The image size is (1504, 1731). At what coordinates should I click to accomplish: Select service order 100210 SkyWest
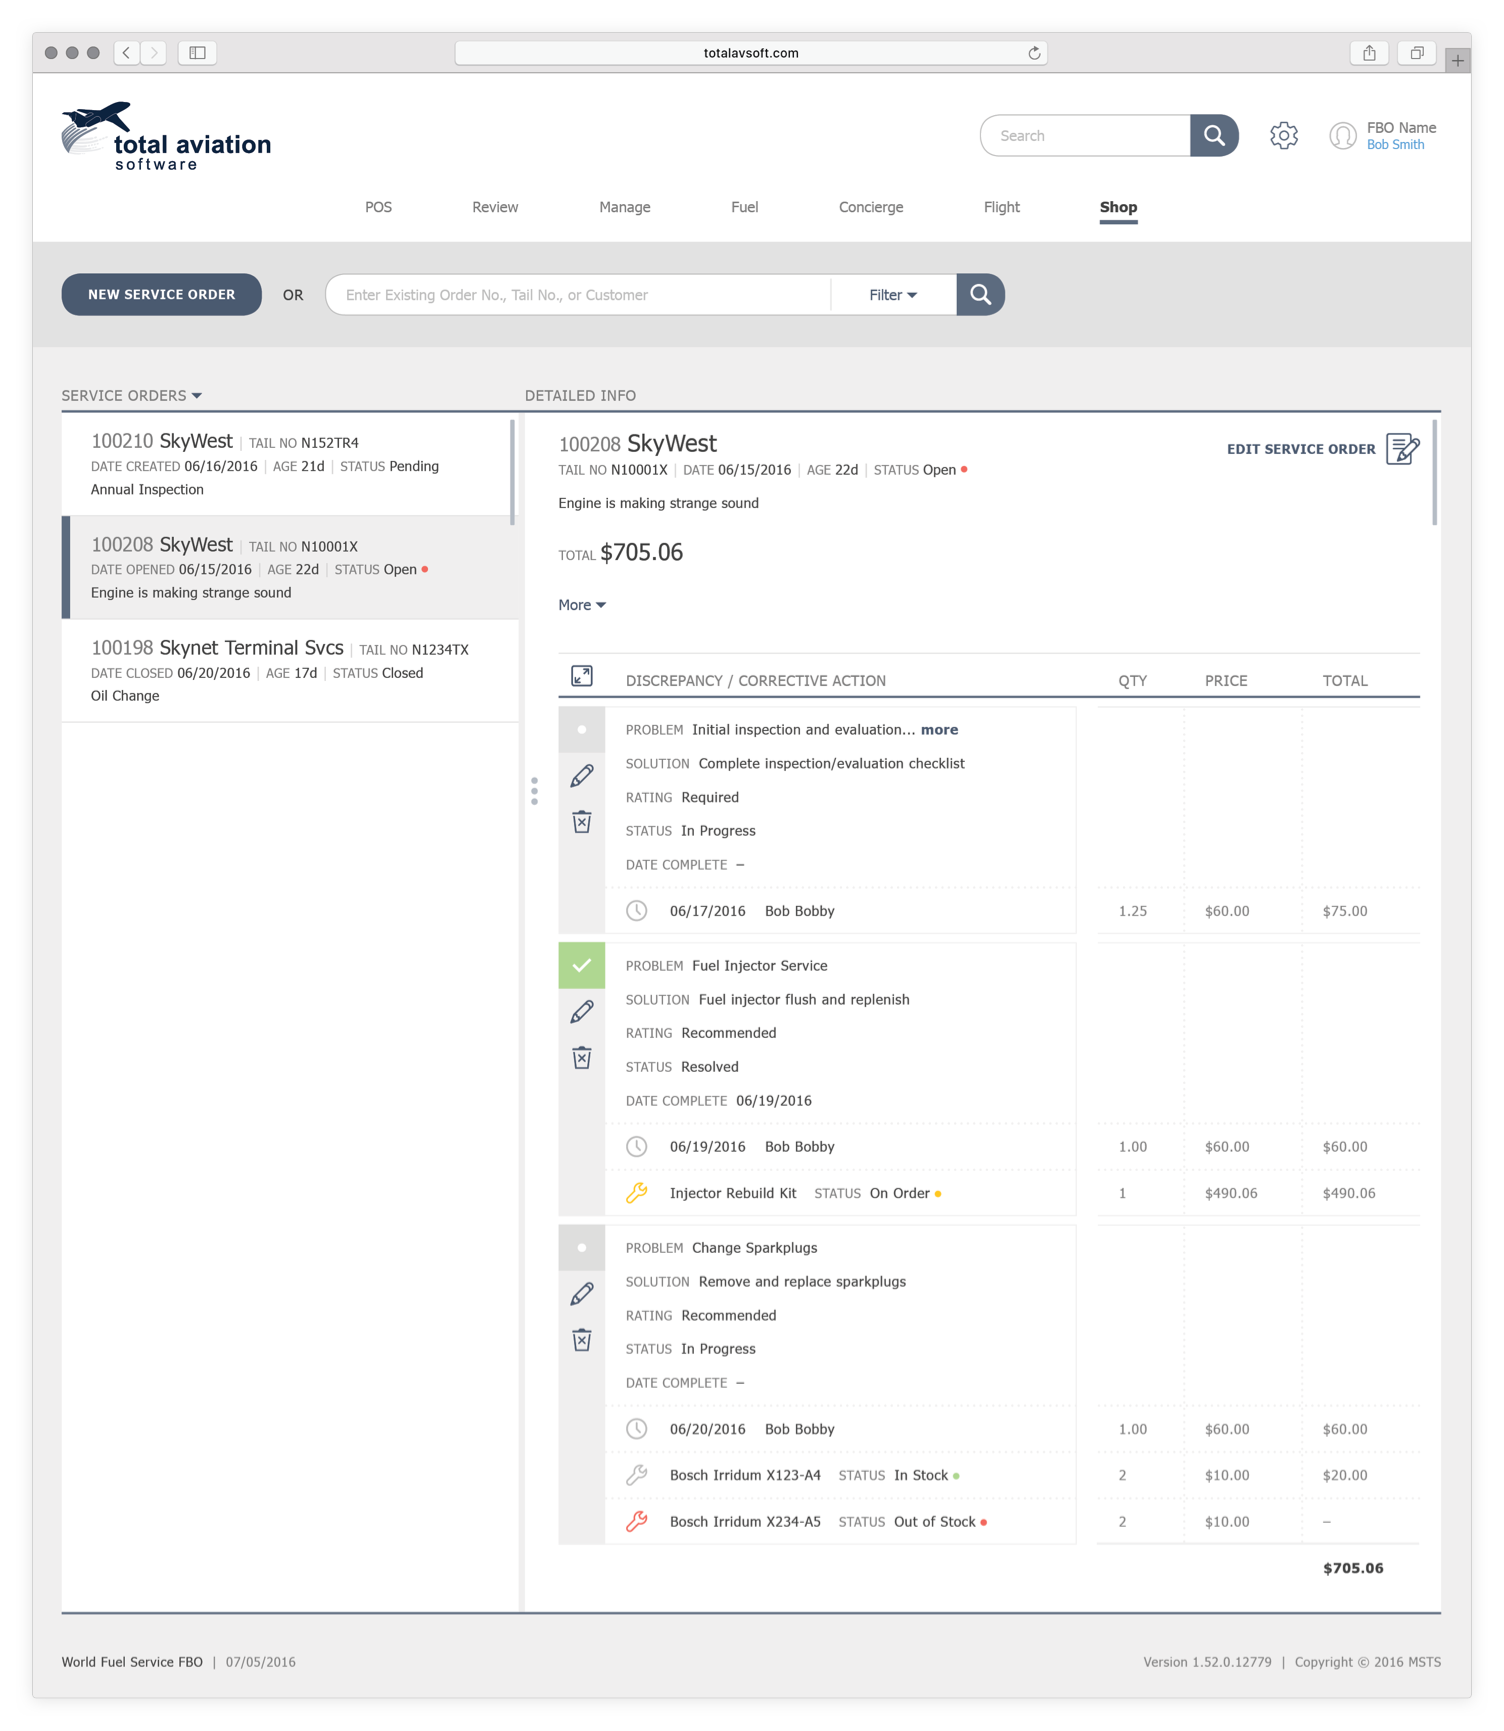click(288, 465)
